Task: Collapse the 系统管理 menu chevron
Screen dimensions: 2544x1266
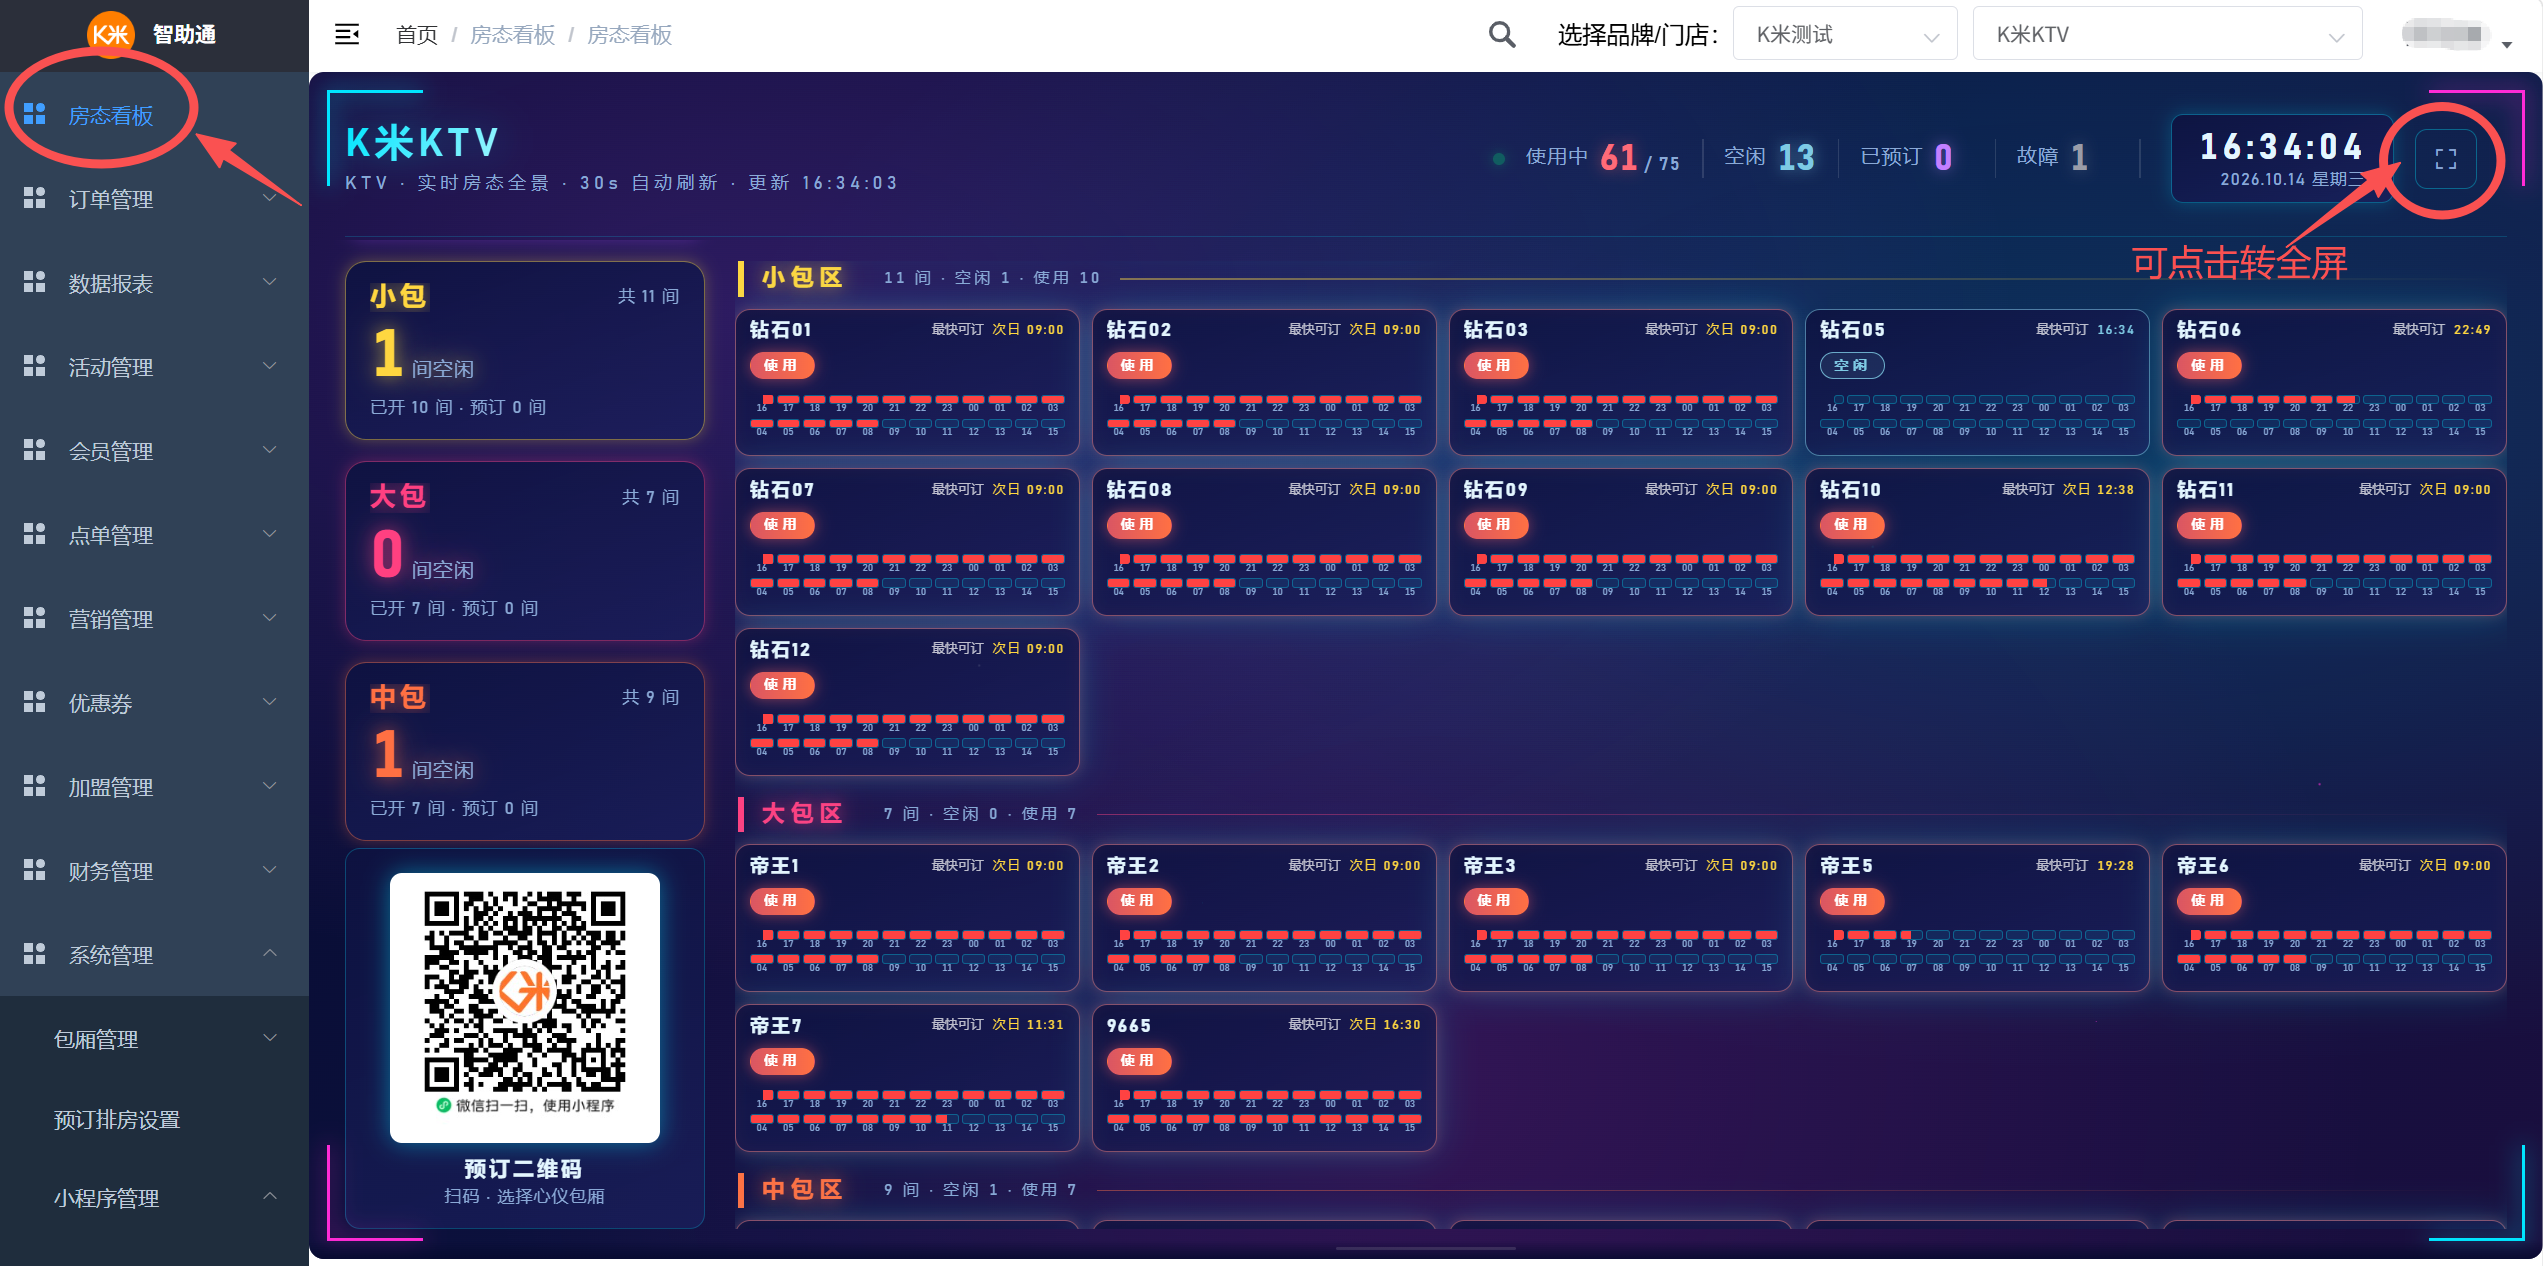Action: pyautogui.click(x=270, y=954)
